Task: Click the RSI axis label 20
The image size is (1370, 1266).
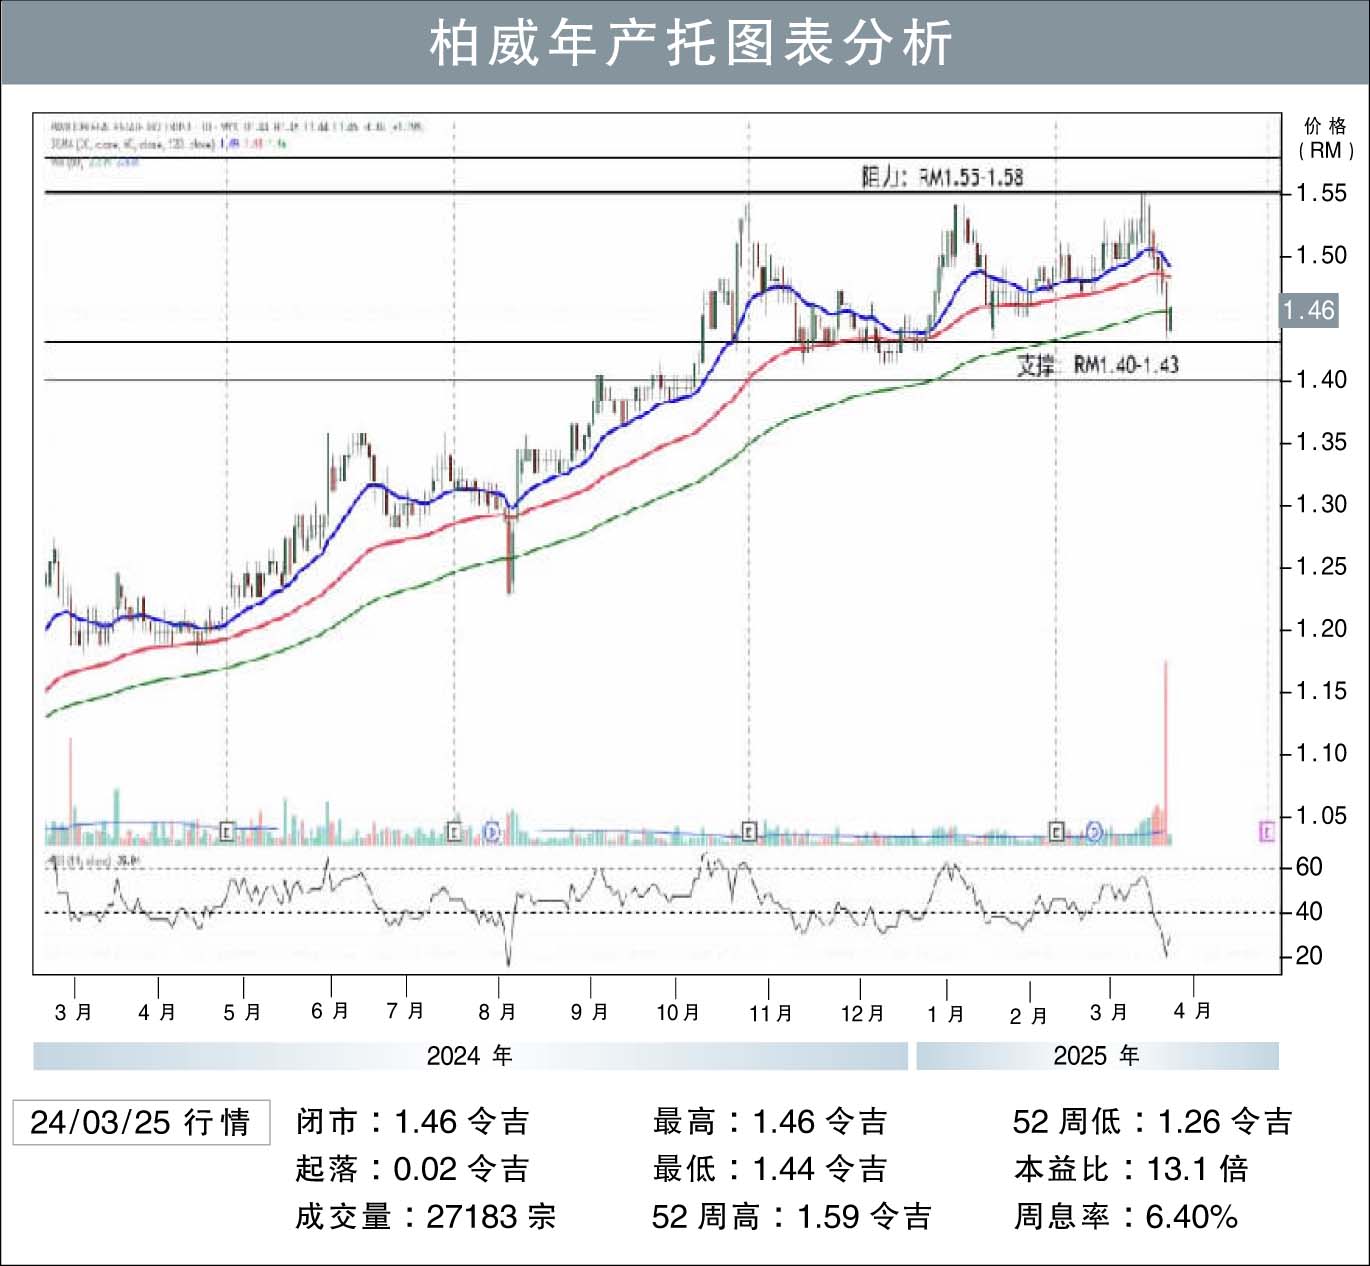Action: (1309, 956)
